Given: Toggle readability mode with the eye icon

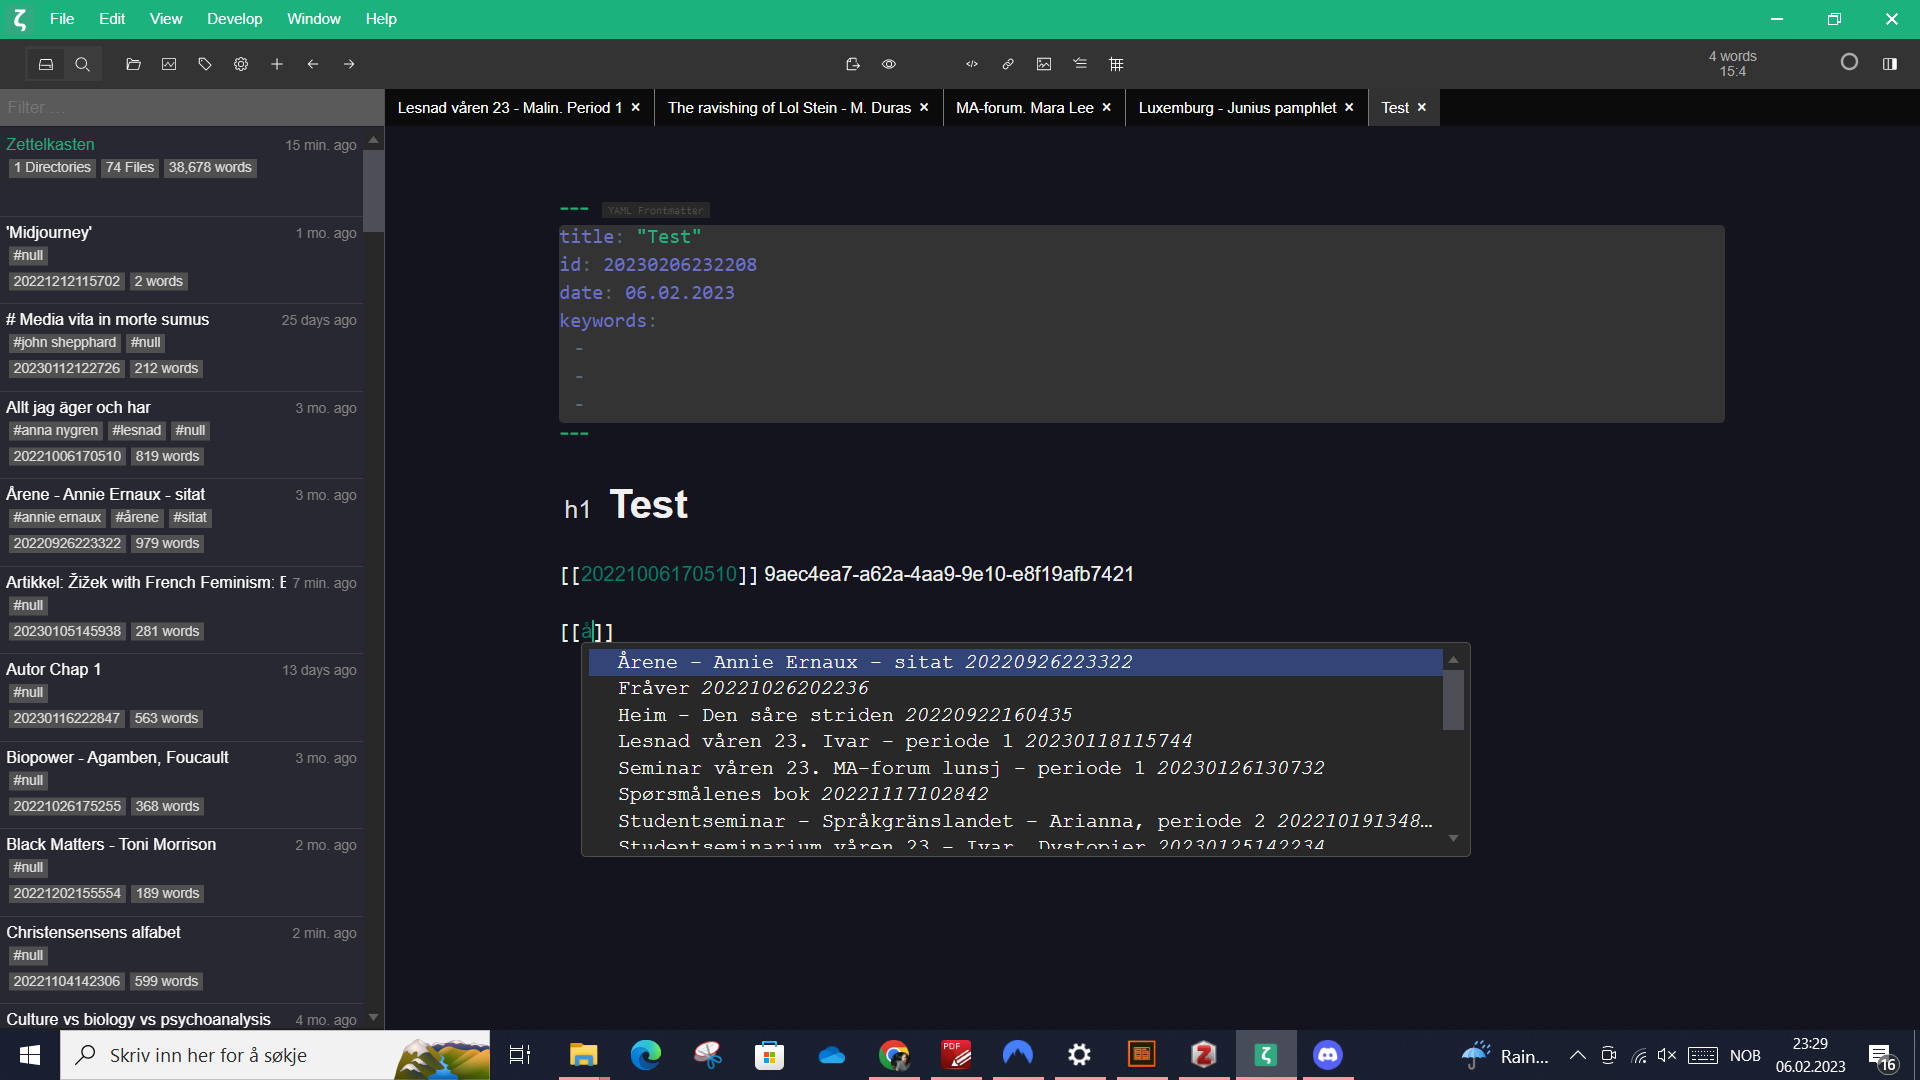Looking at the screenshot, I should 889,63.
